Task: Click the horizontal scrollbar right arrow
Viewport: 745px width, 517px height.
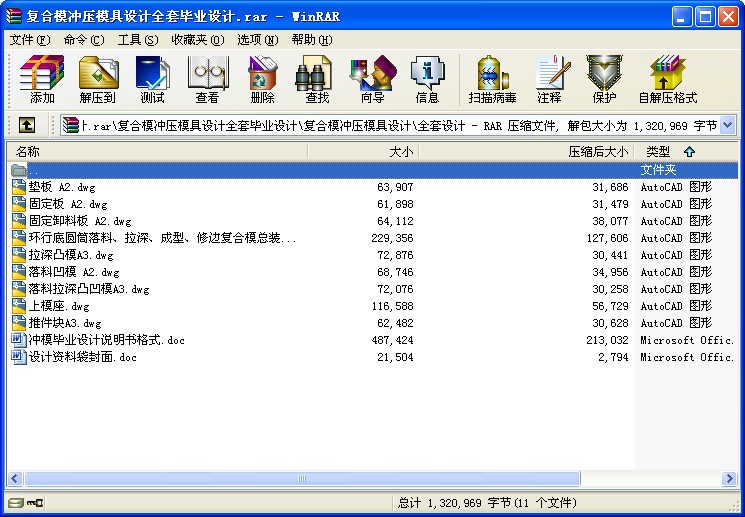Action: pyautogui.click(x=730, y=479)
